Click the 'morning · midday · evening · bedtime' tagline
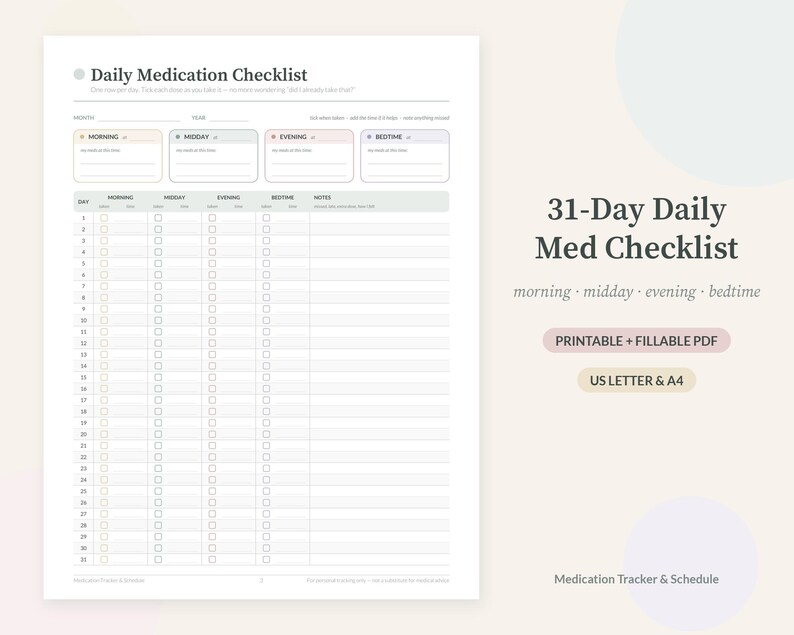Image resolution: width=794 pixels, height=635 pixels. [637, 292]
